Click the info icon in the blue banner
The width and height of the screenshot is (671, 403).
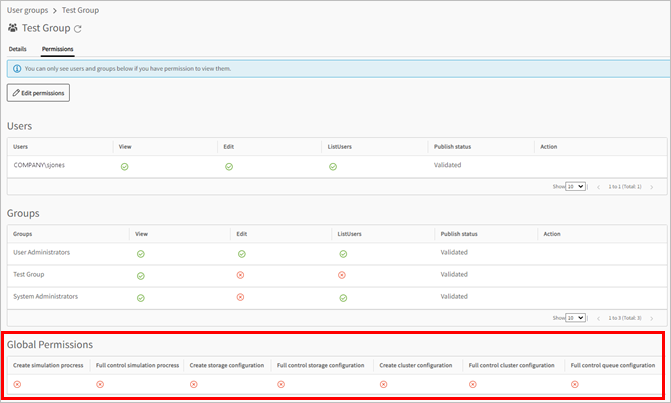(17, 68)
